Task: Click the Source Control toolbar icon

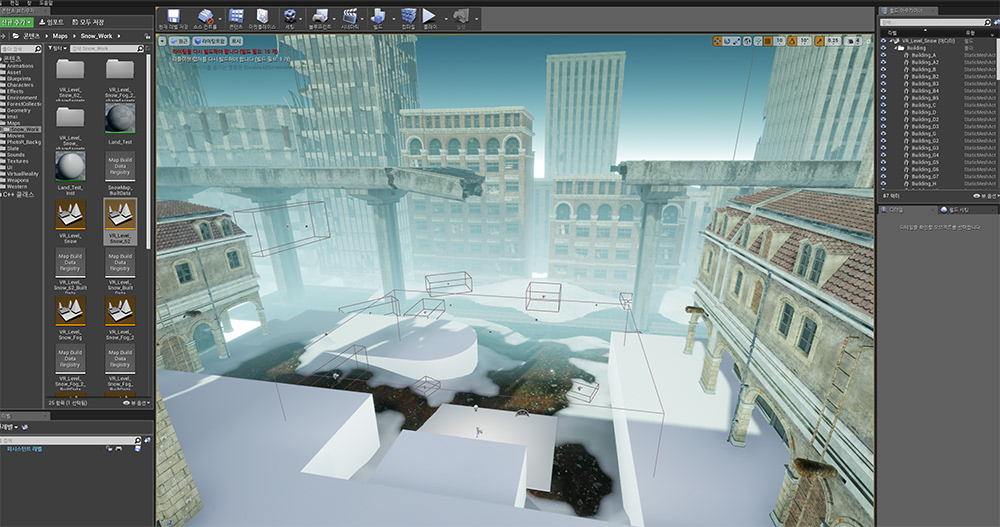Action: tap(205, 17)
